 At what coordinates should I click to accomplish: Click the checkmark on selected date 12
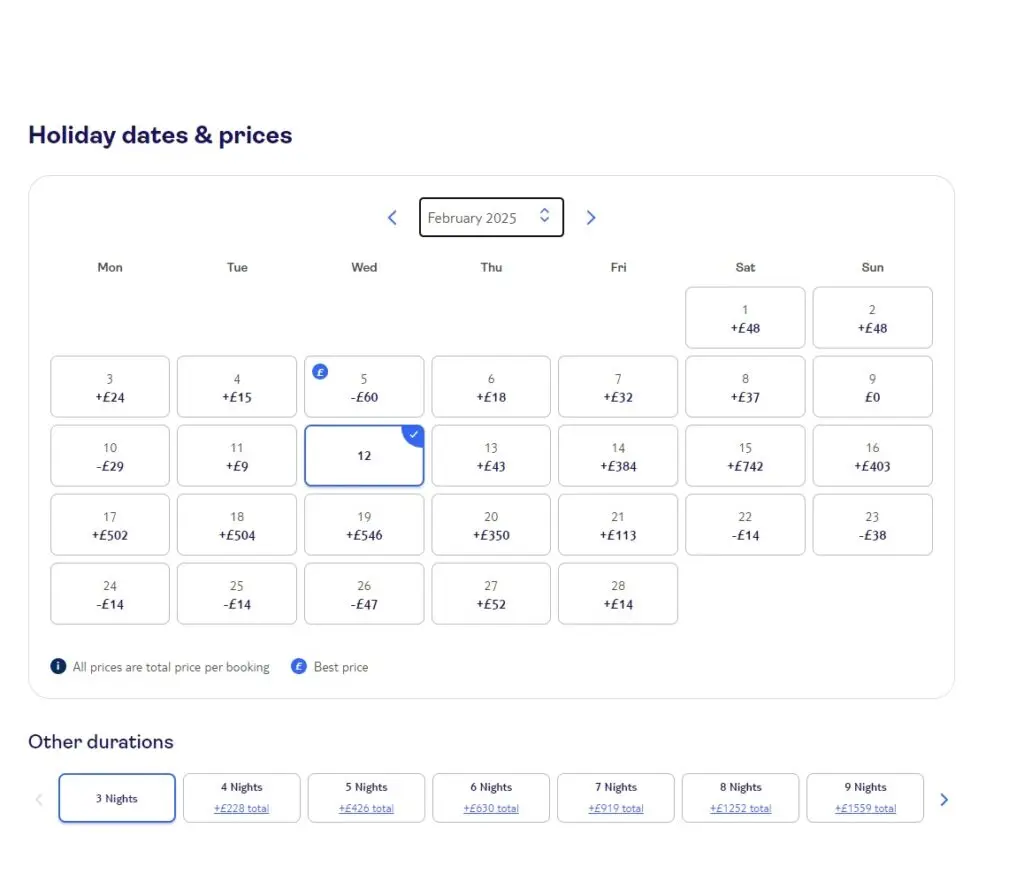[413, 435]
